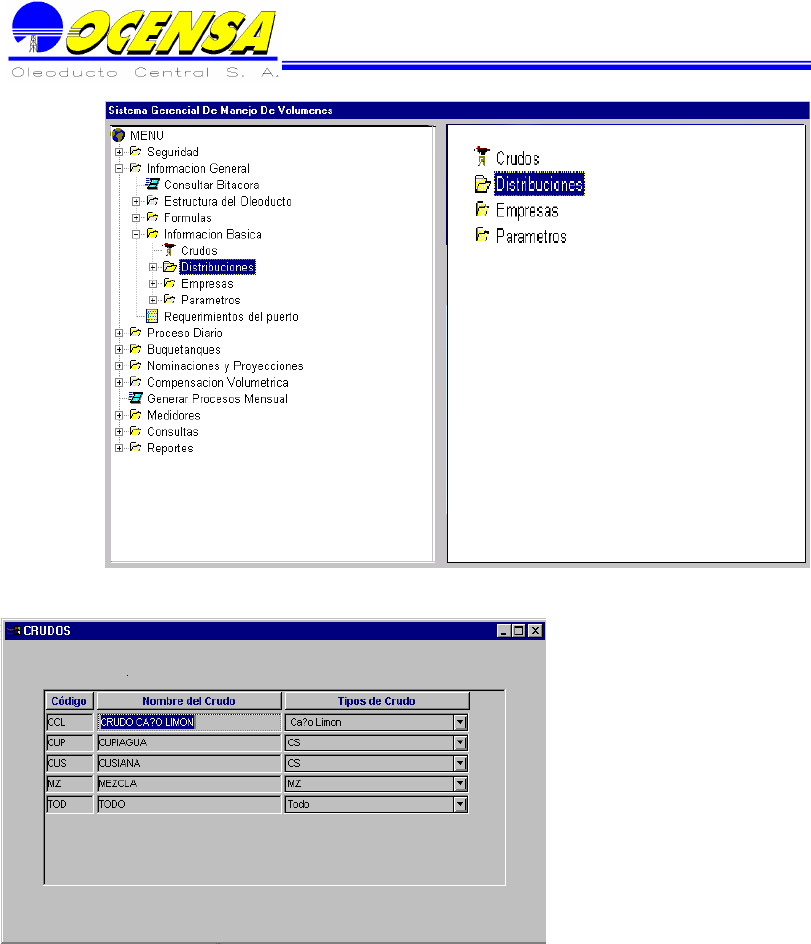Open the crude type dropdown for CUPIAGUA
This screenshot has height=944, width=811.
[461, 742]
